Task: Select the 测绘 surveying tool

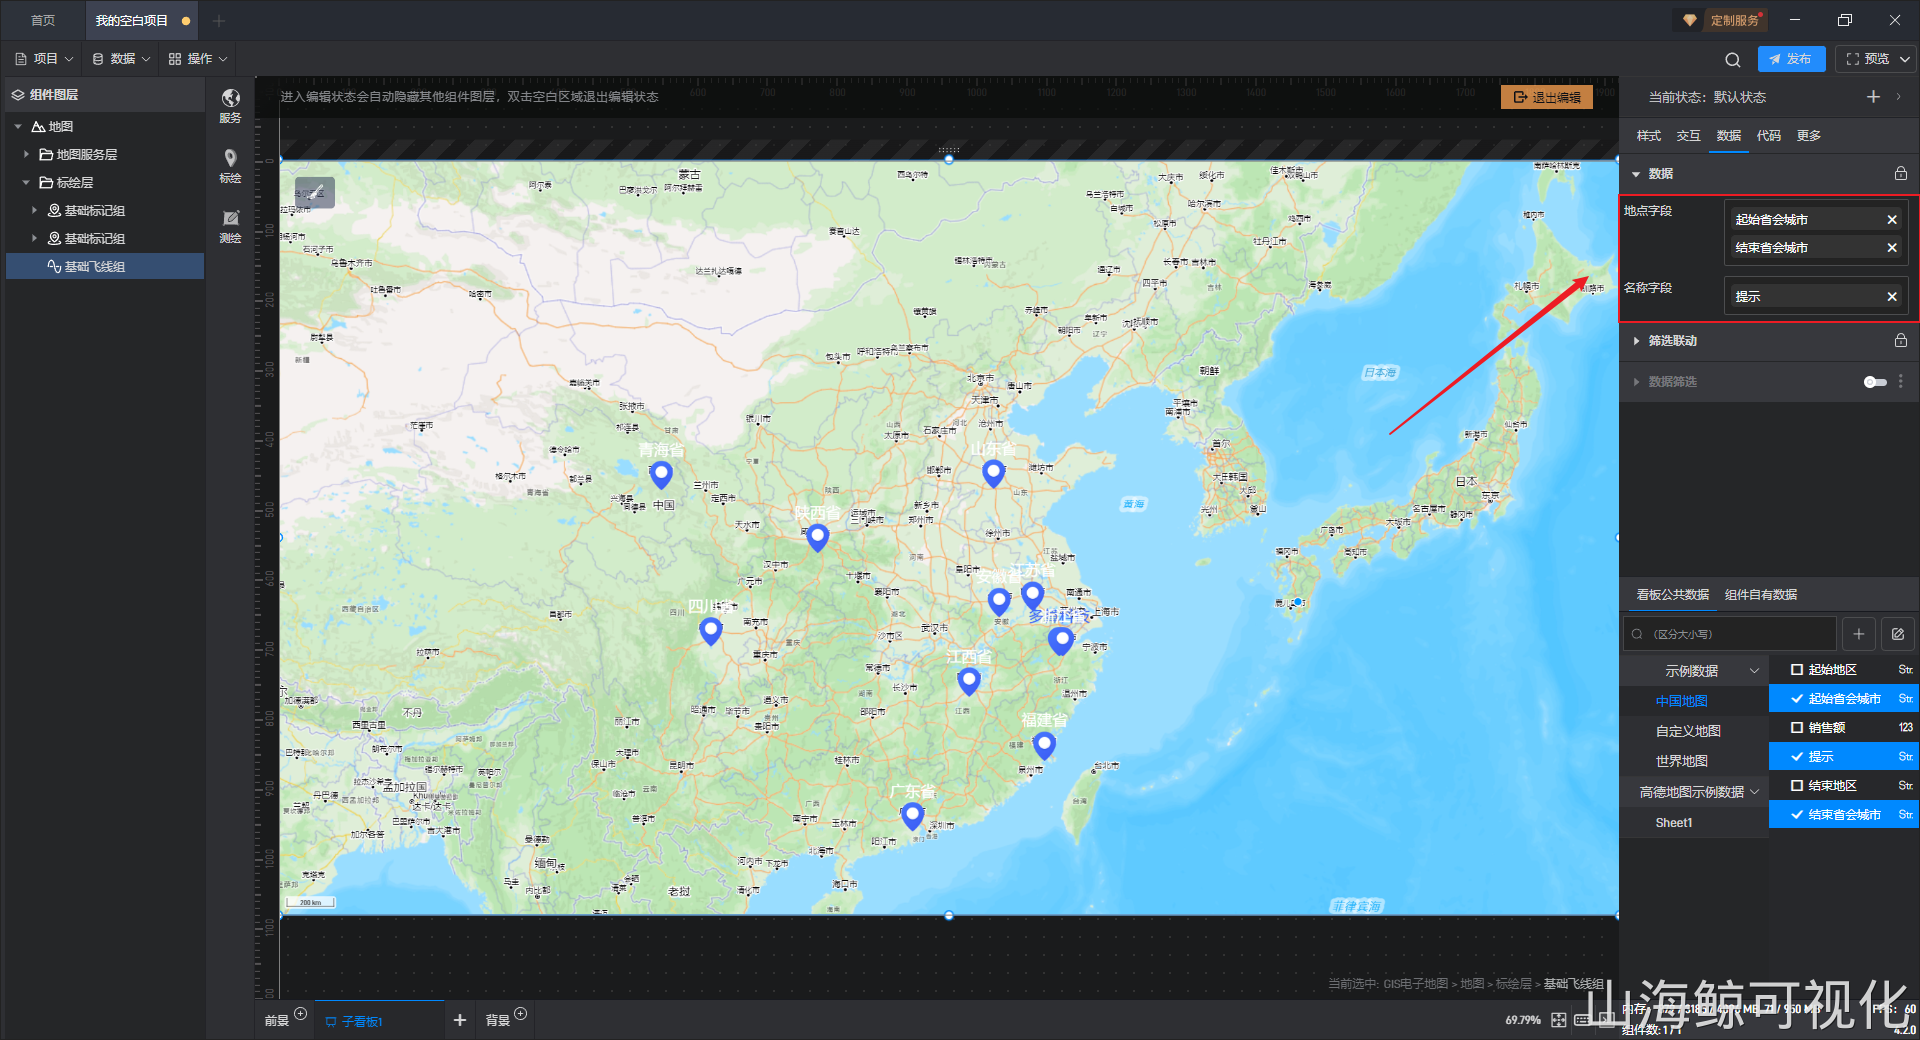Action: pyautogui.click(x=230, y=226)
